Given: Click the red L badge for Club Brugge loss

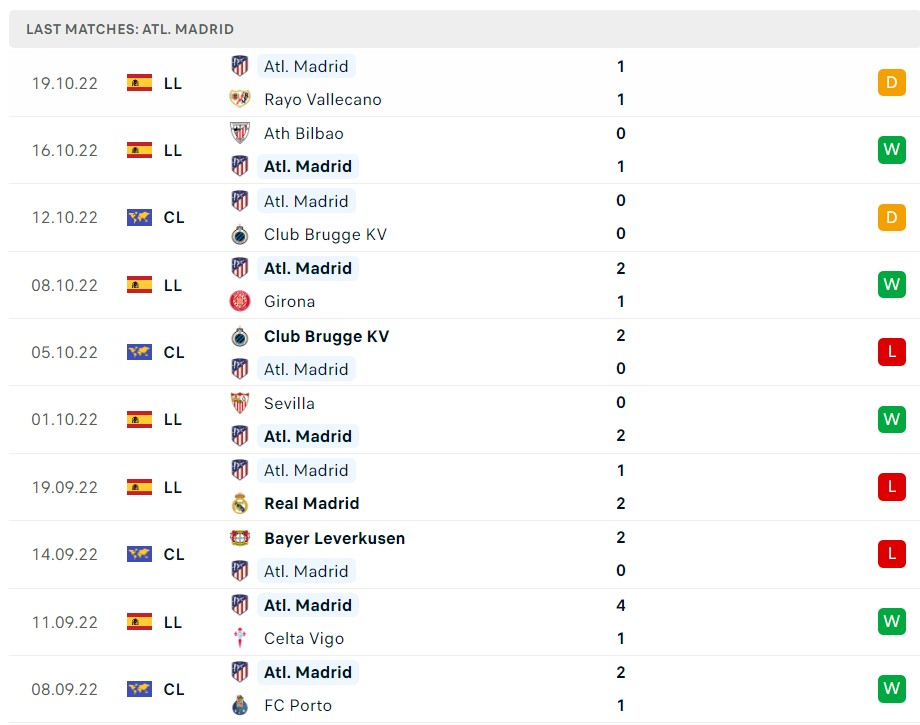Looking at the screenshot, I should tap(891, 351).
